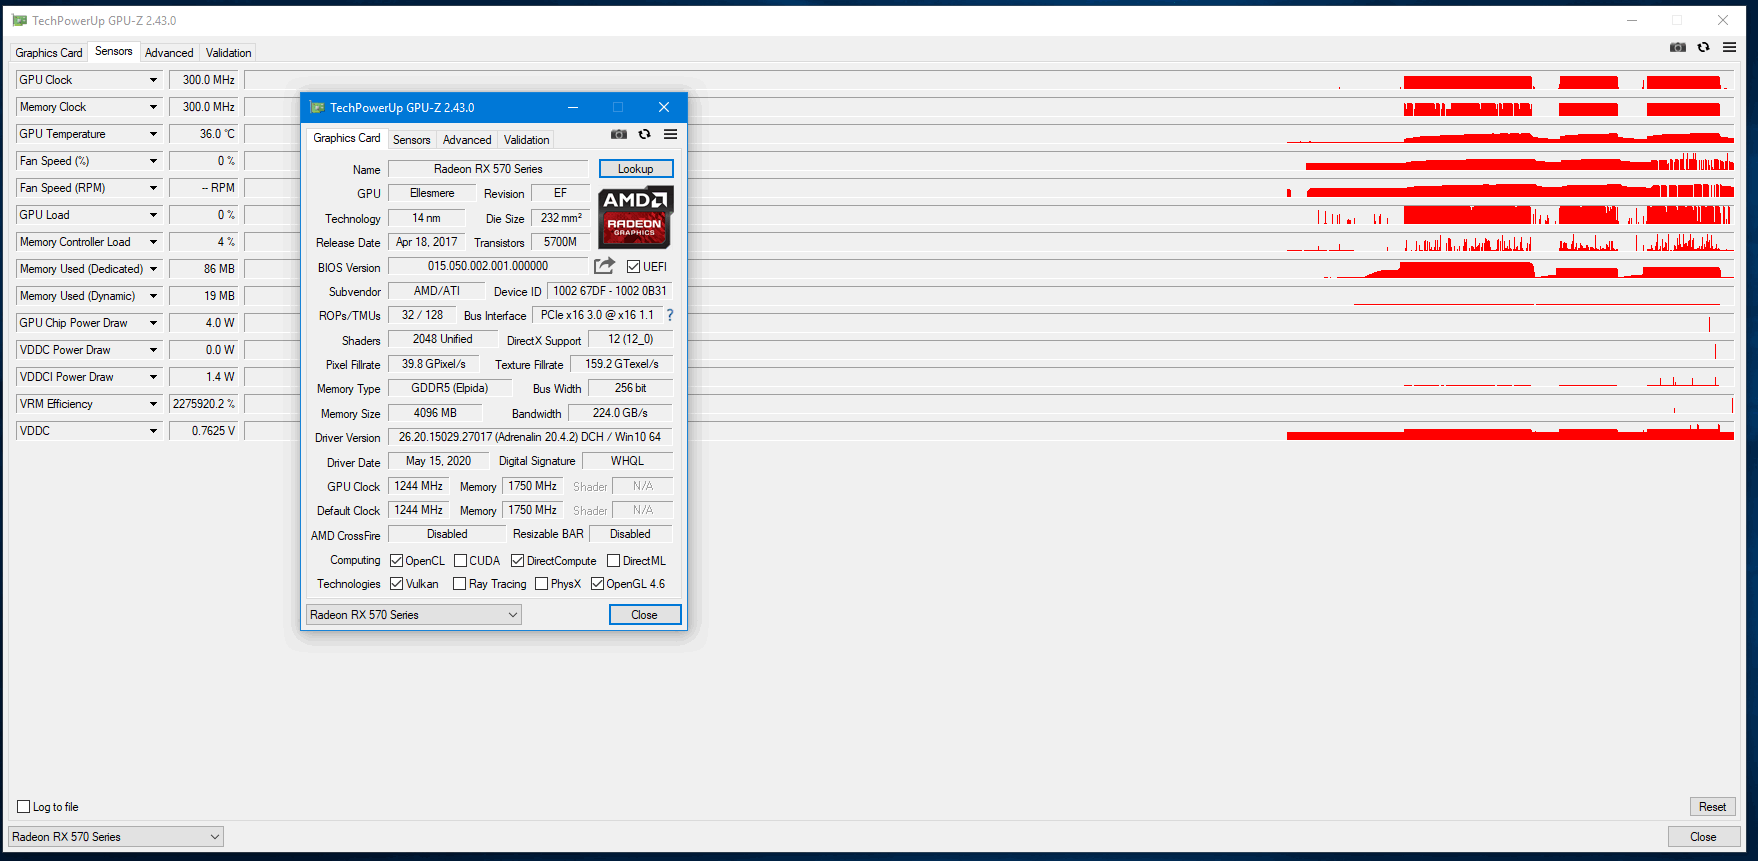Open VDDC Power Draw sensor dropdown

click(153, 350)
